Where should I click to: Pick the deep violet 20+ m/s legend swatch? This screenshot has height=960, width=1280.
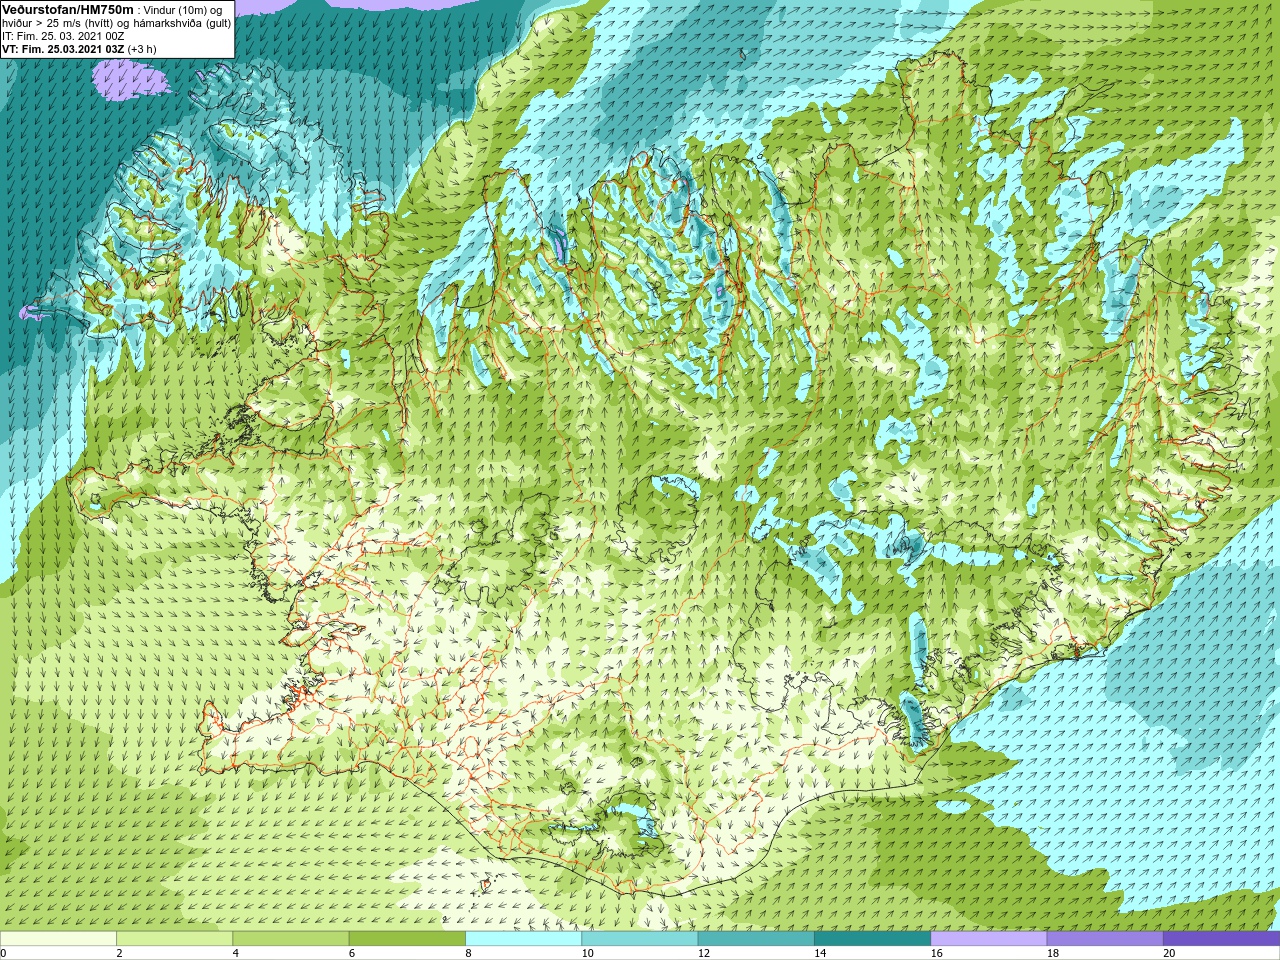point(1221,939)
